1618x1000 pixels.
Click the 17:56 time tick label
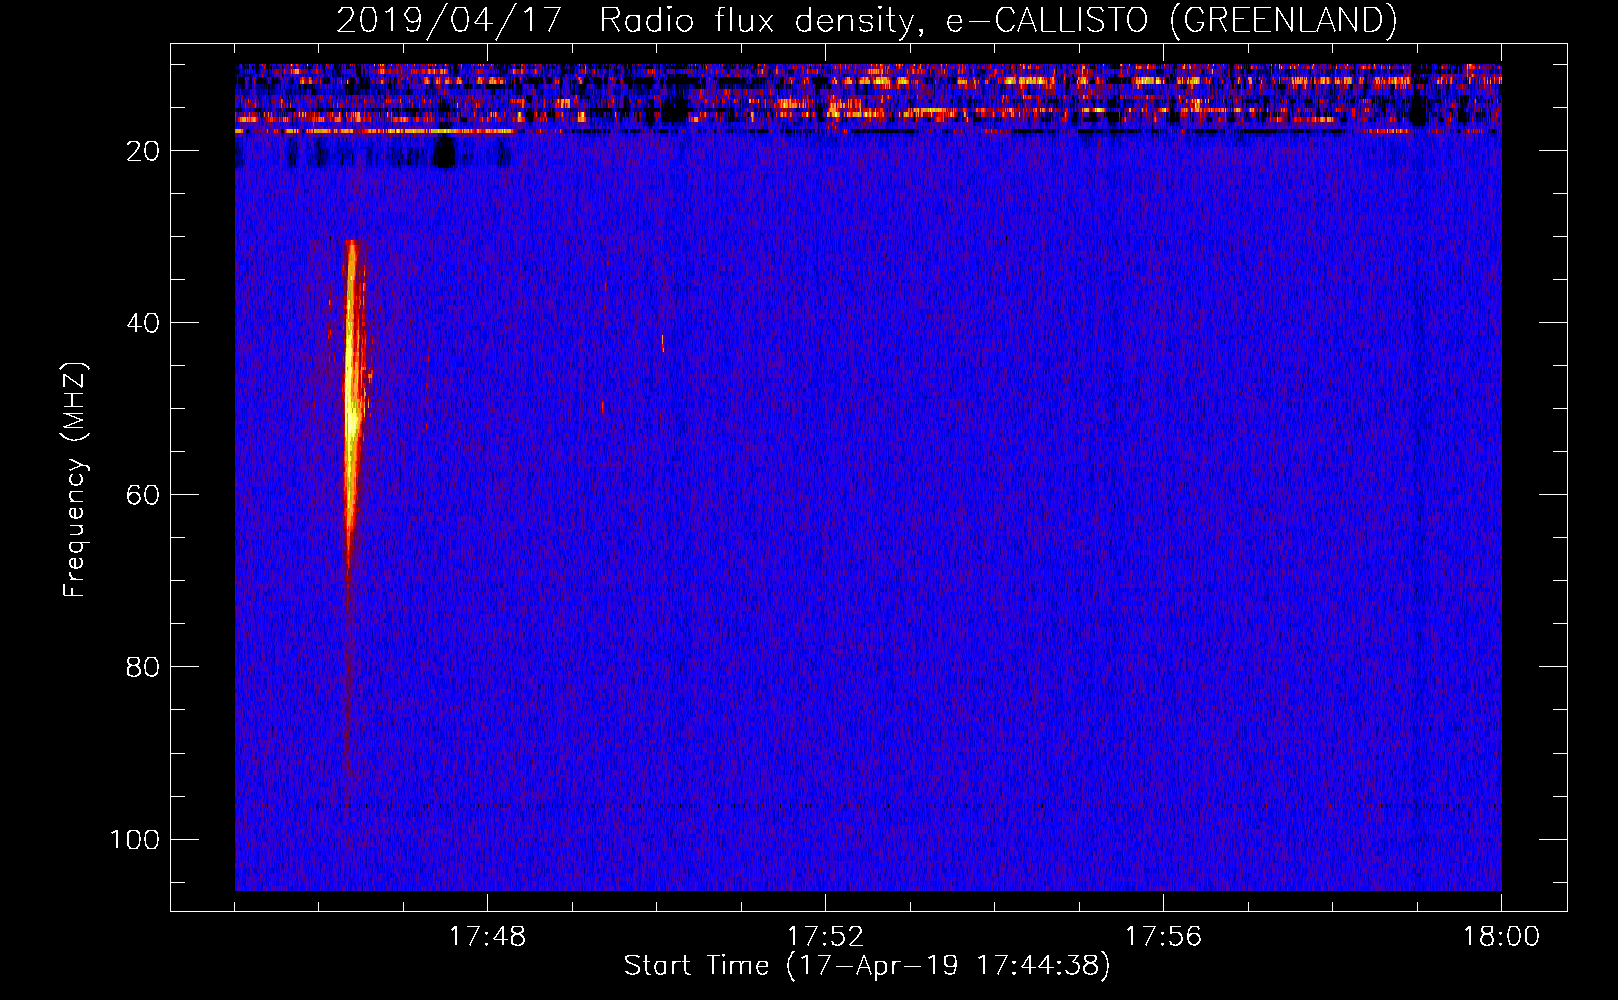click(1163, 937)
